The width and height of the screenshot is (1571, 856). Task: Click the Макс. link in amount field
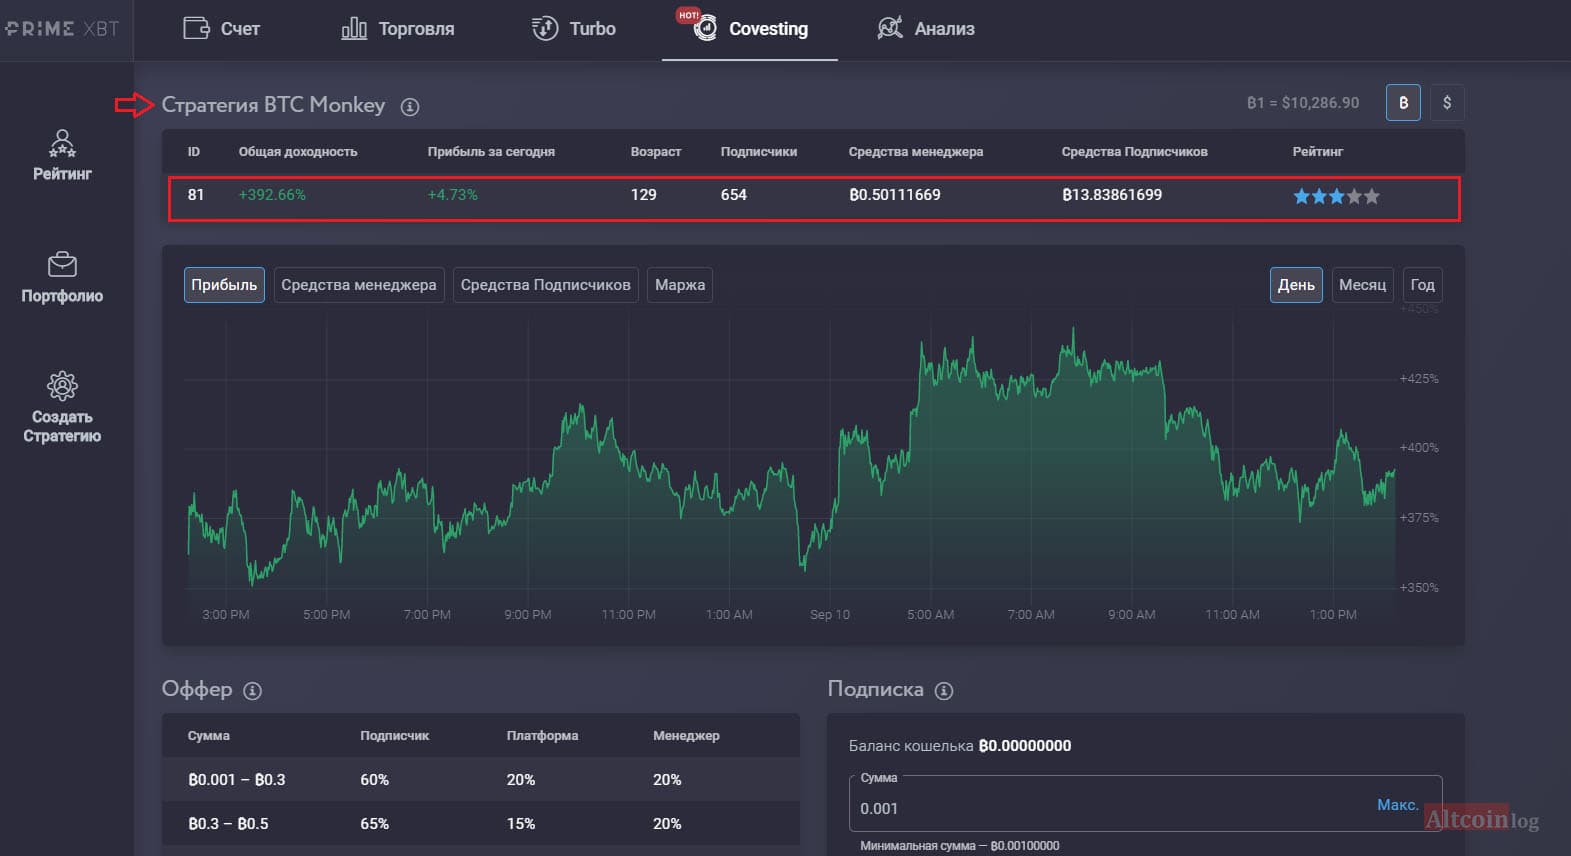tap(1397, 805)
